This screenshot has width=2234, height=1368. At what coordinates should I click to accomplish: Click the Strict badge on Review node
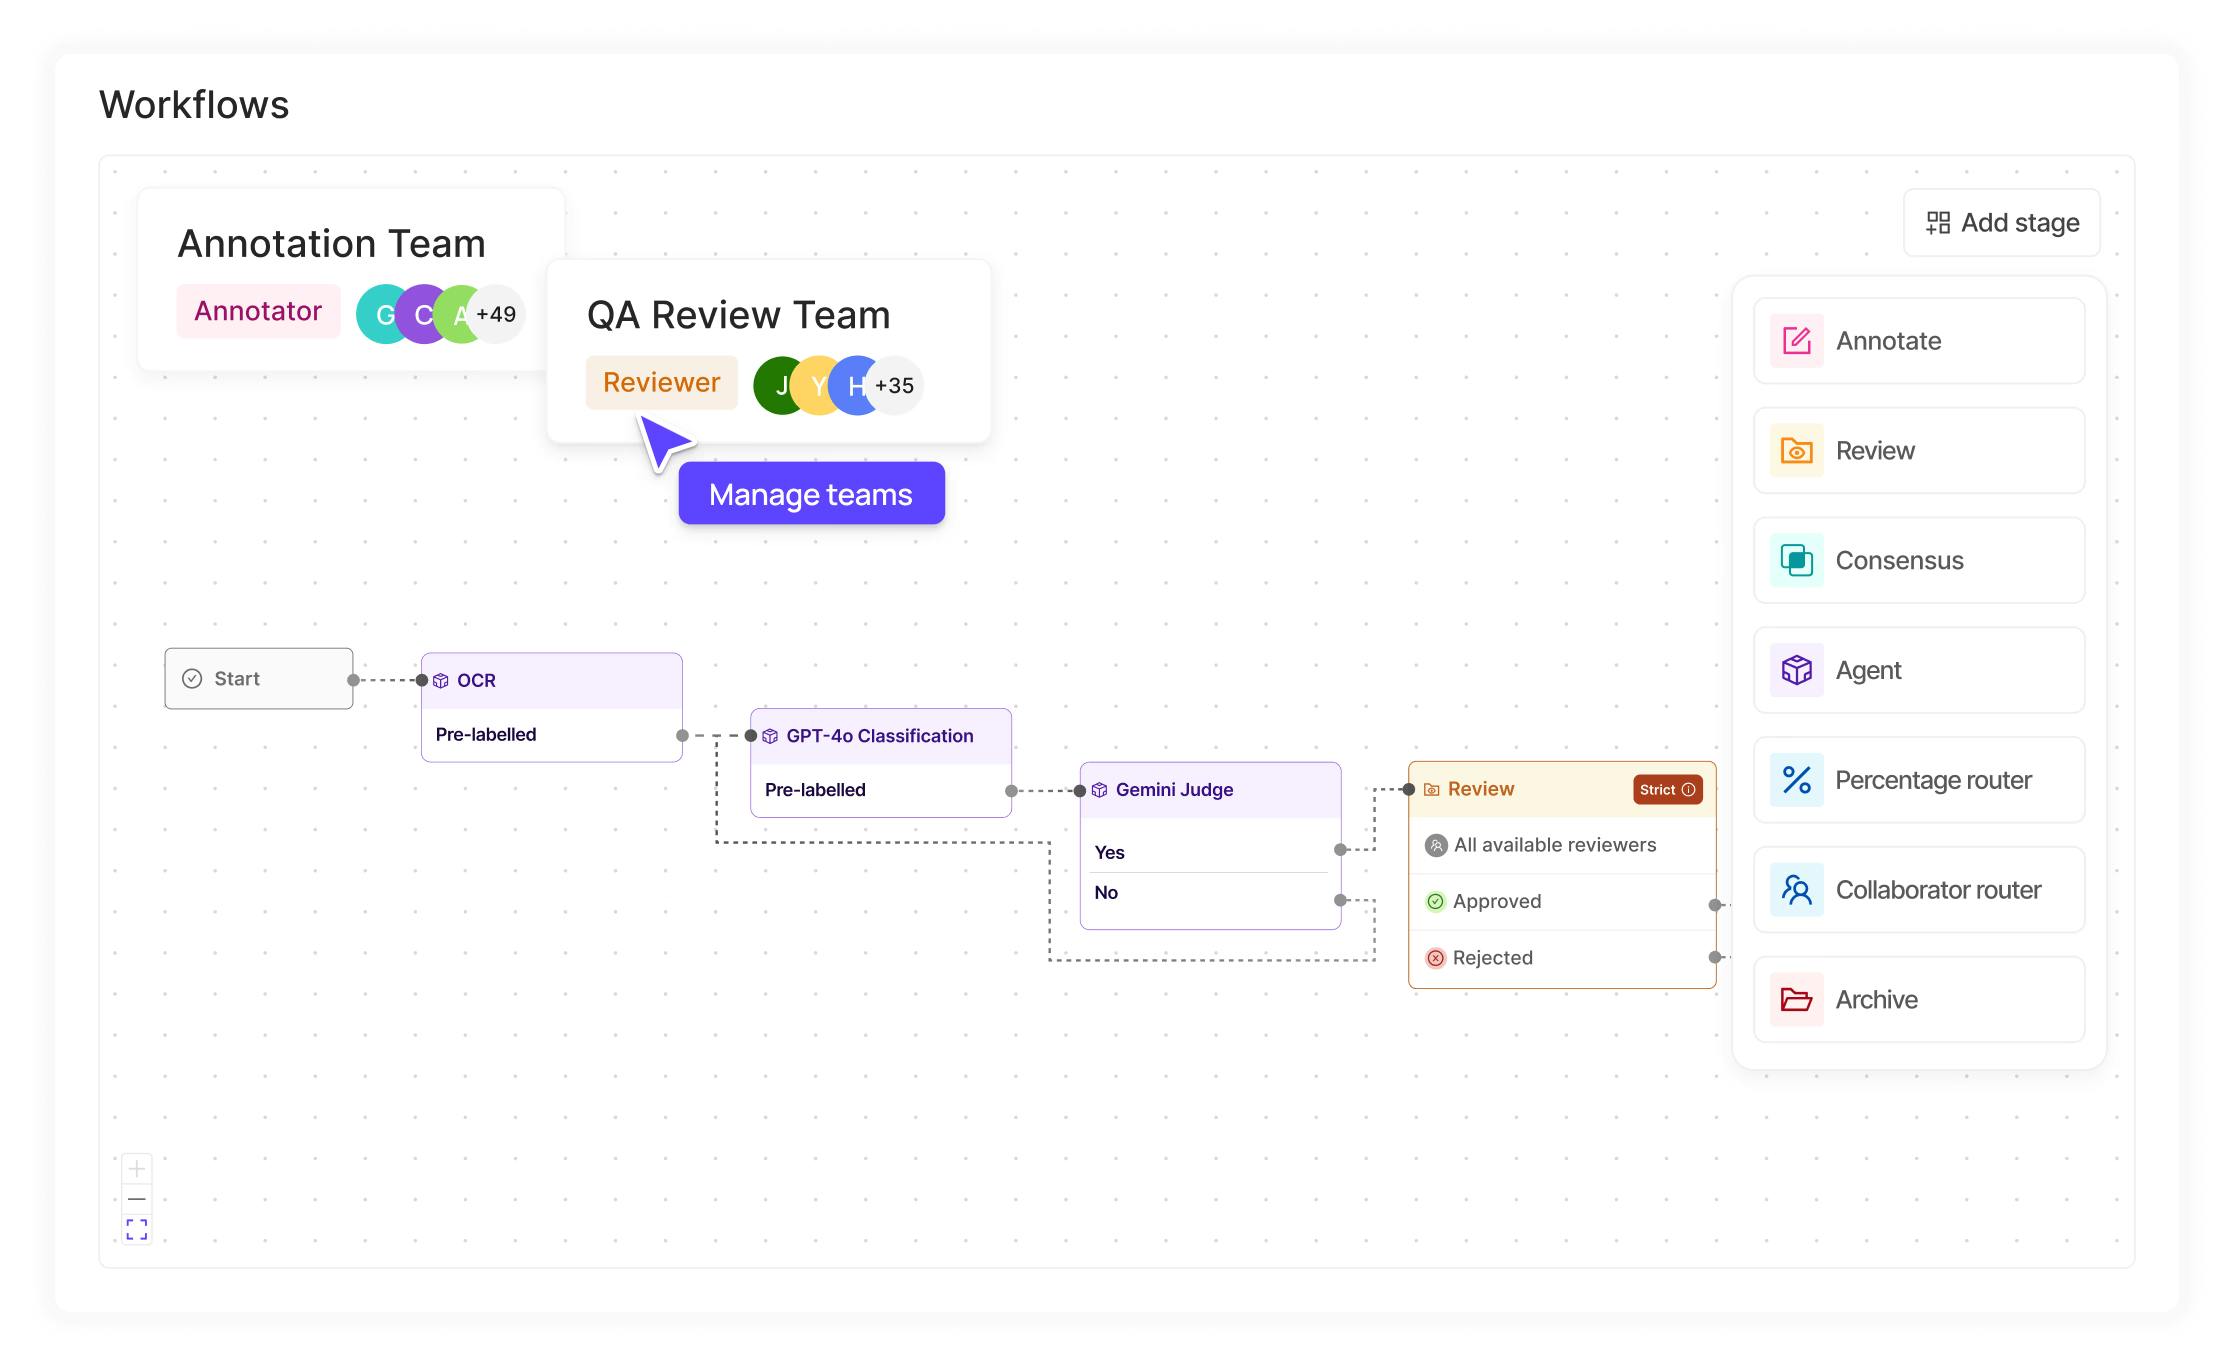point(1668,789)
